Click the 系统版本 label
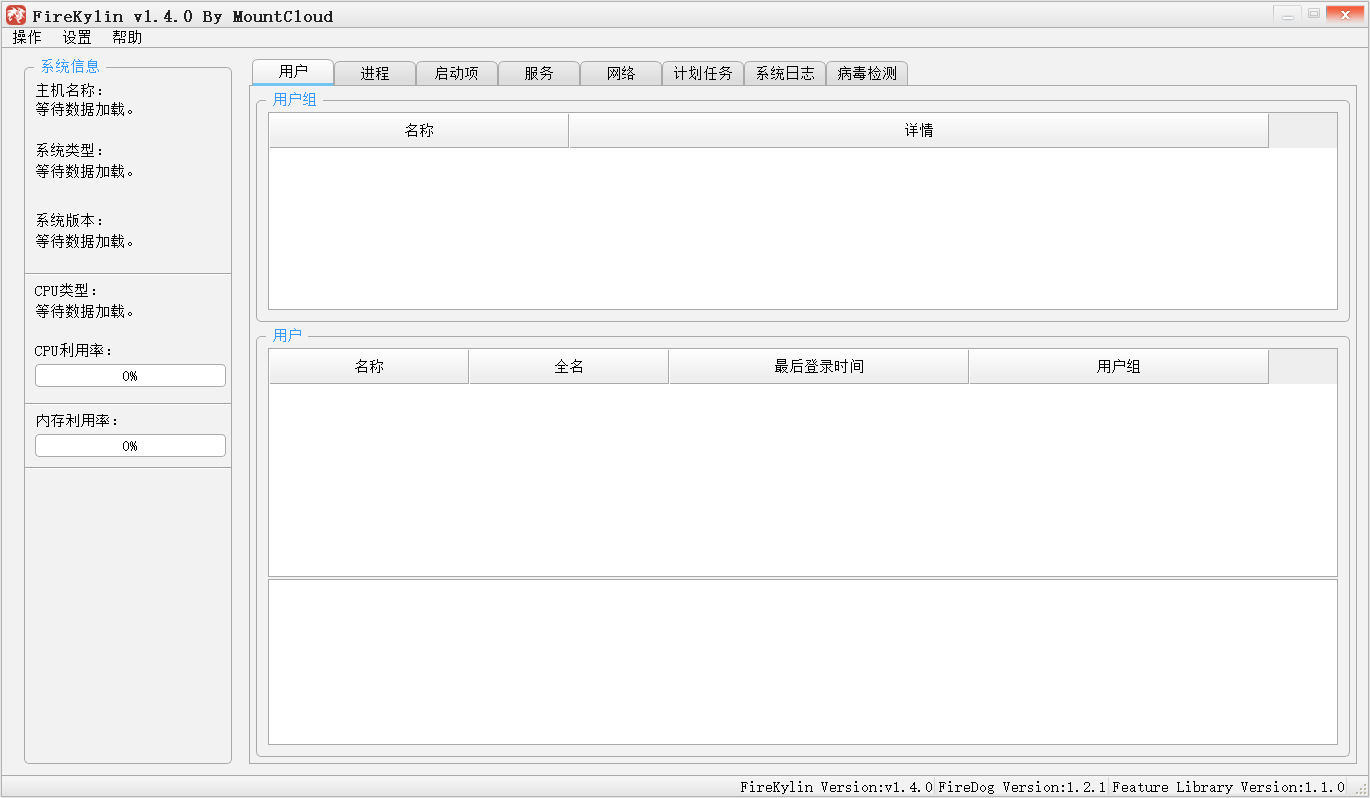This screenshot has height=798, width=1370. 70,221
